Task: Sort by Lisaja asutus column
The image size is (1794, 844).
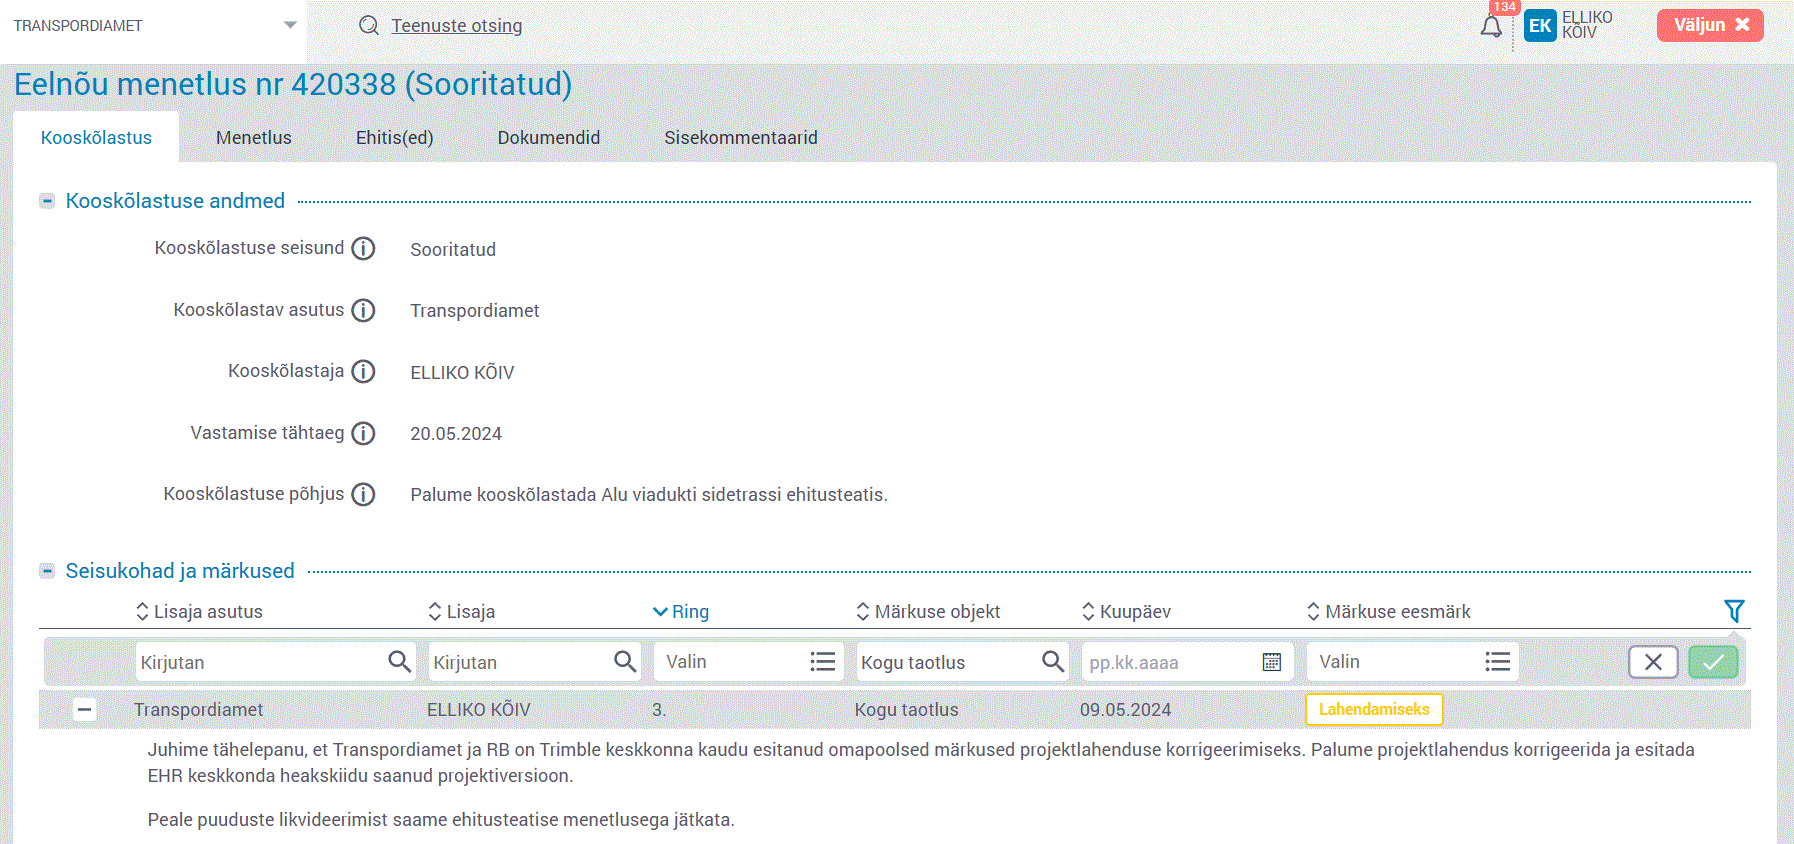Action: (199, 612)
